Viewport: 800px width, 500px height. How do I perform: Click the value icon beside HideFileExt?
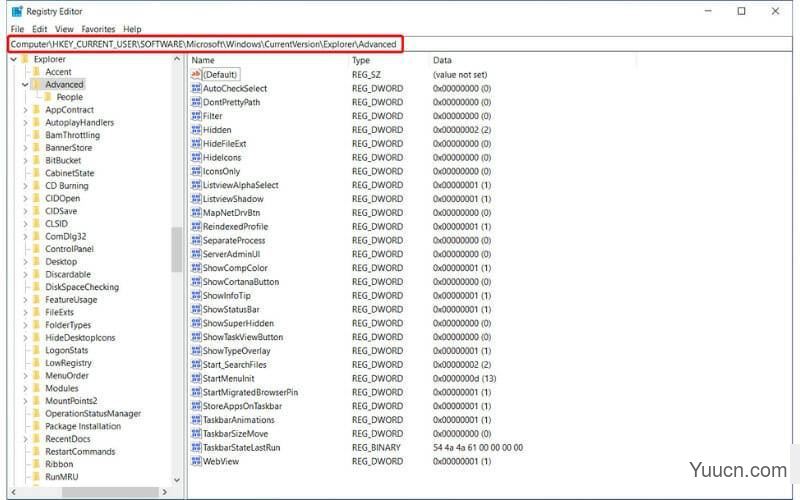[x=196, y=143]
